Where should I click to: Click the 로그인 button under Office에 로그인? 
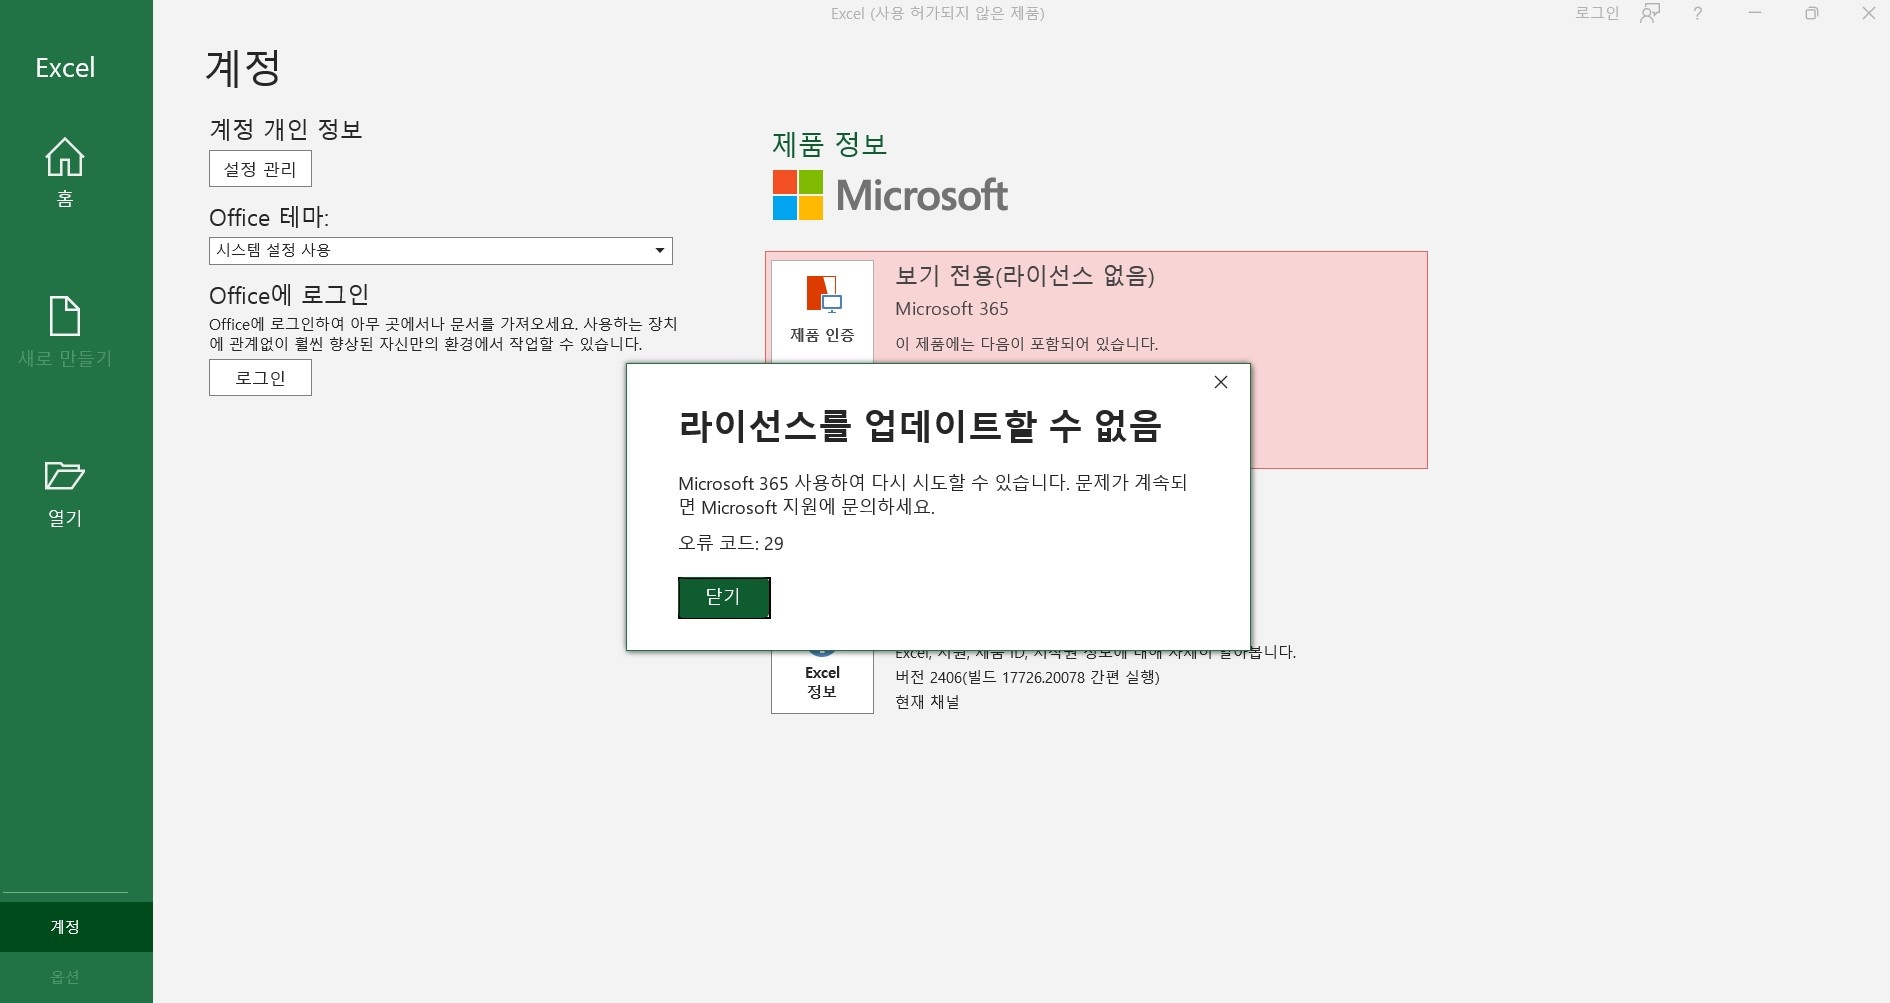(x=260, y=378)
